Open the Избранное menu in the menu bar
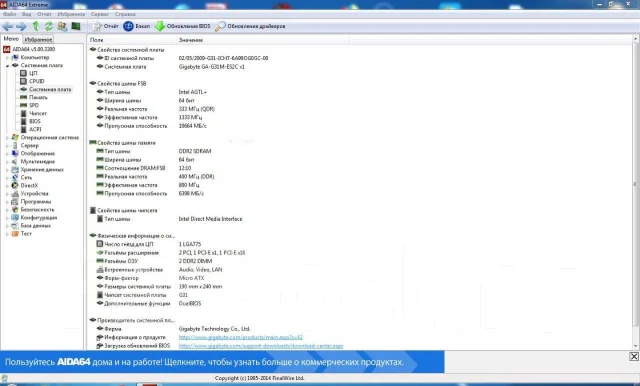Screen dimensions: 640x386 pyautogui.click(x=71, y=14)
